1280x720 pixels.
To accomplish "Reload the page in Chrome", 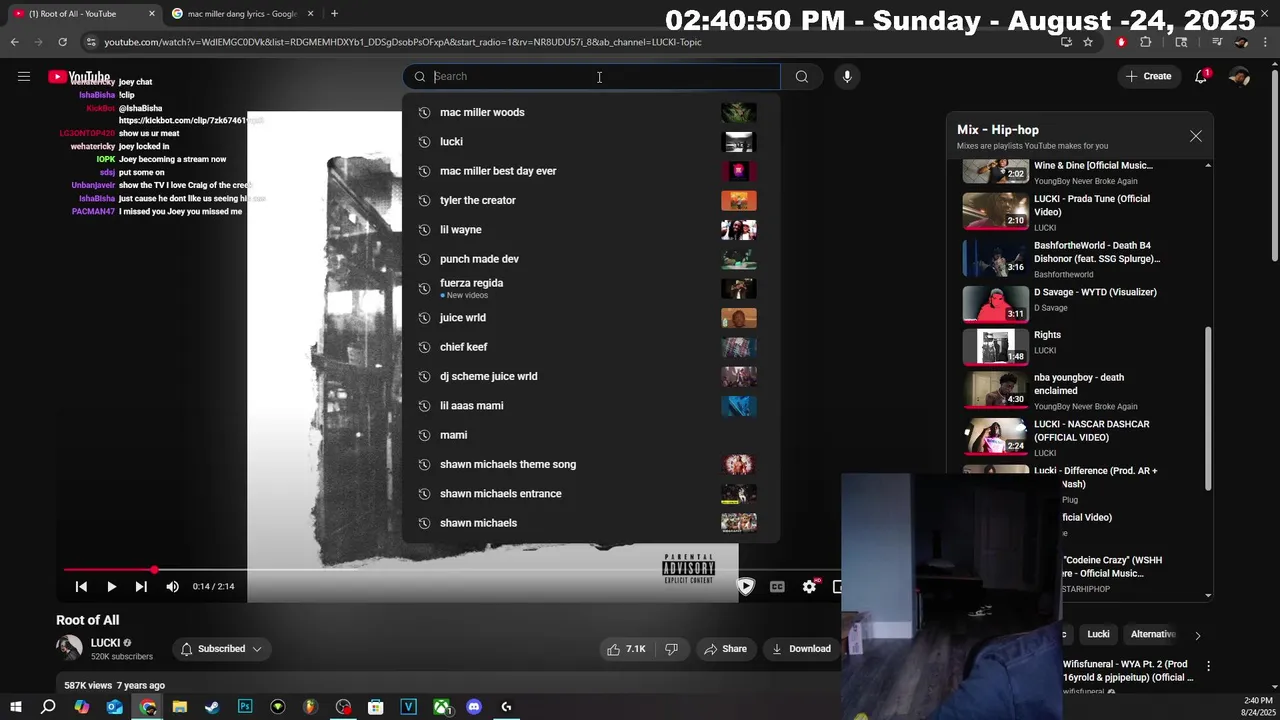I will [x=62, y=42].
